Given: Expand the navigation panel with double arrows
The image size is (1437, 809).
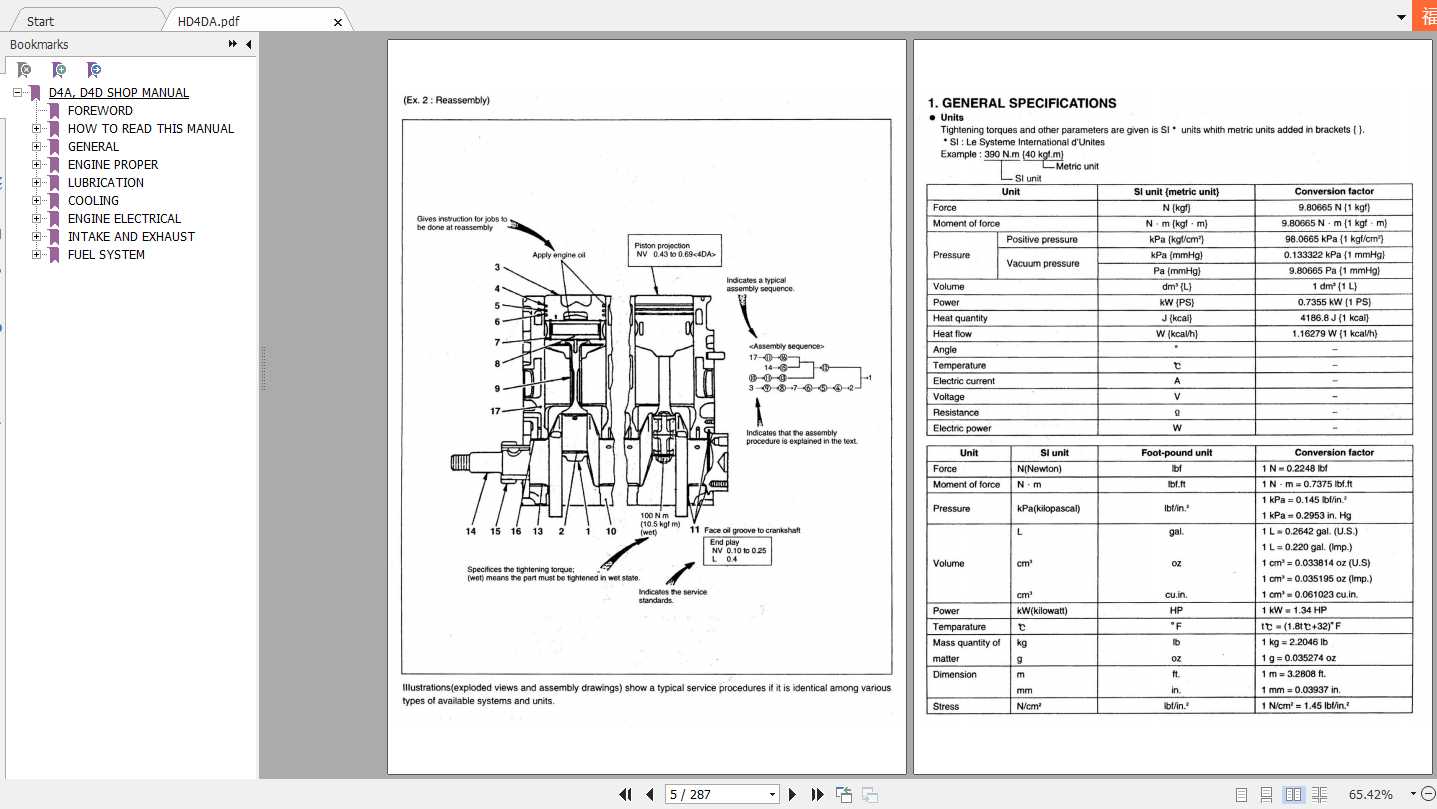Looking at the screenshot, I should click(x=232, y=44).
